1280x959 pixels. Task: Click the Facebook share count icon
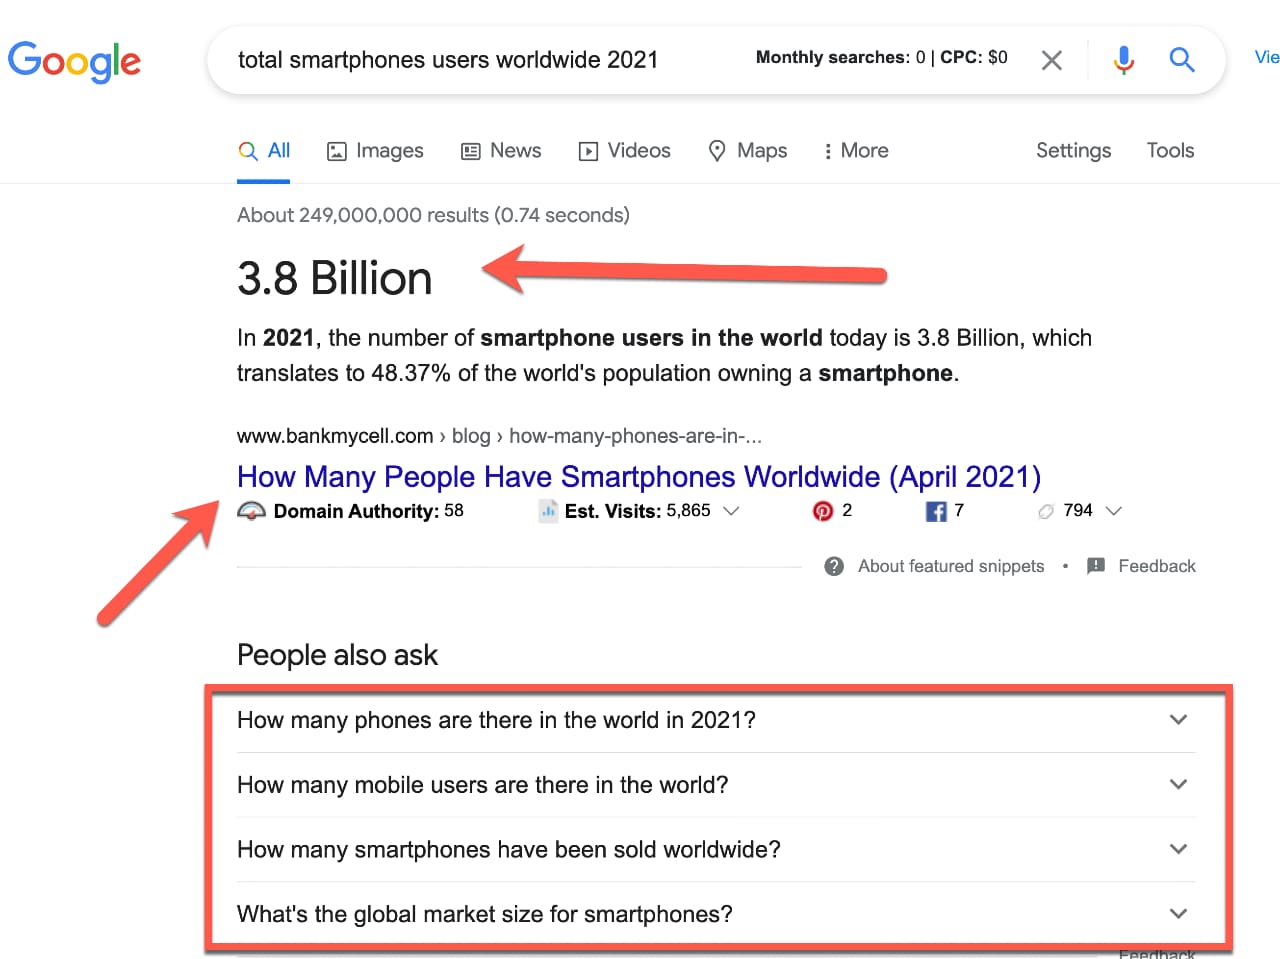click(936, 511)
